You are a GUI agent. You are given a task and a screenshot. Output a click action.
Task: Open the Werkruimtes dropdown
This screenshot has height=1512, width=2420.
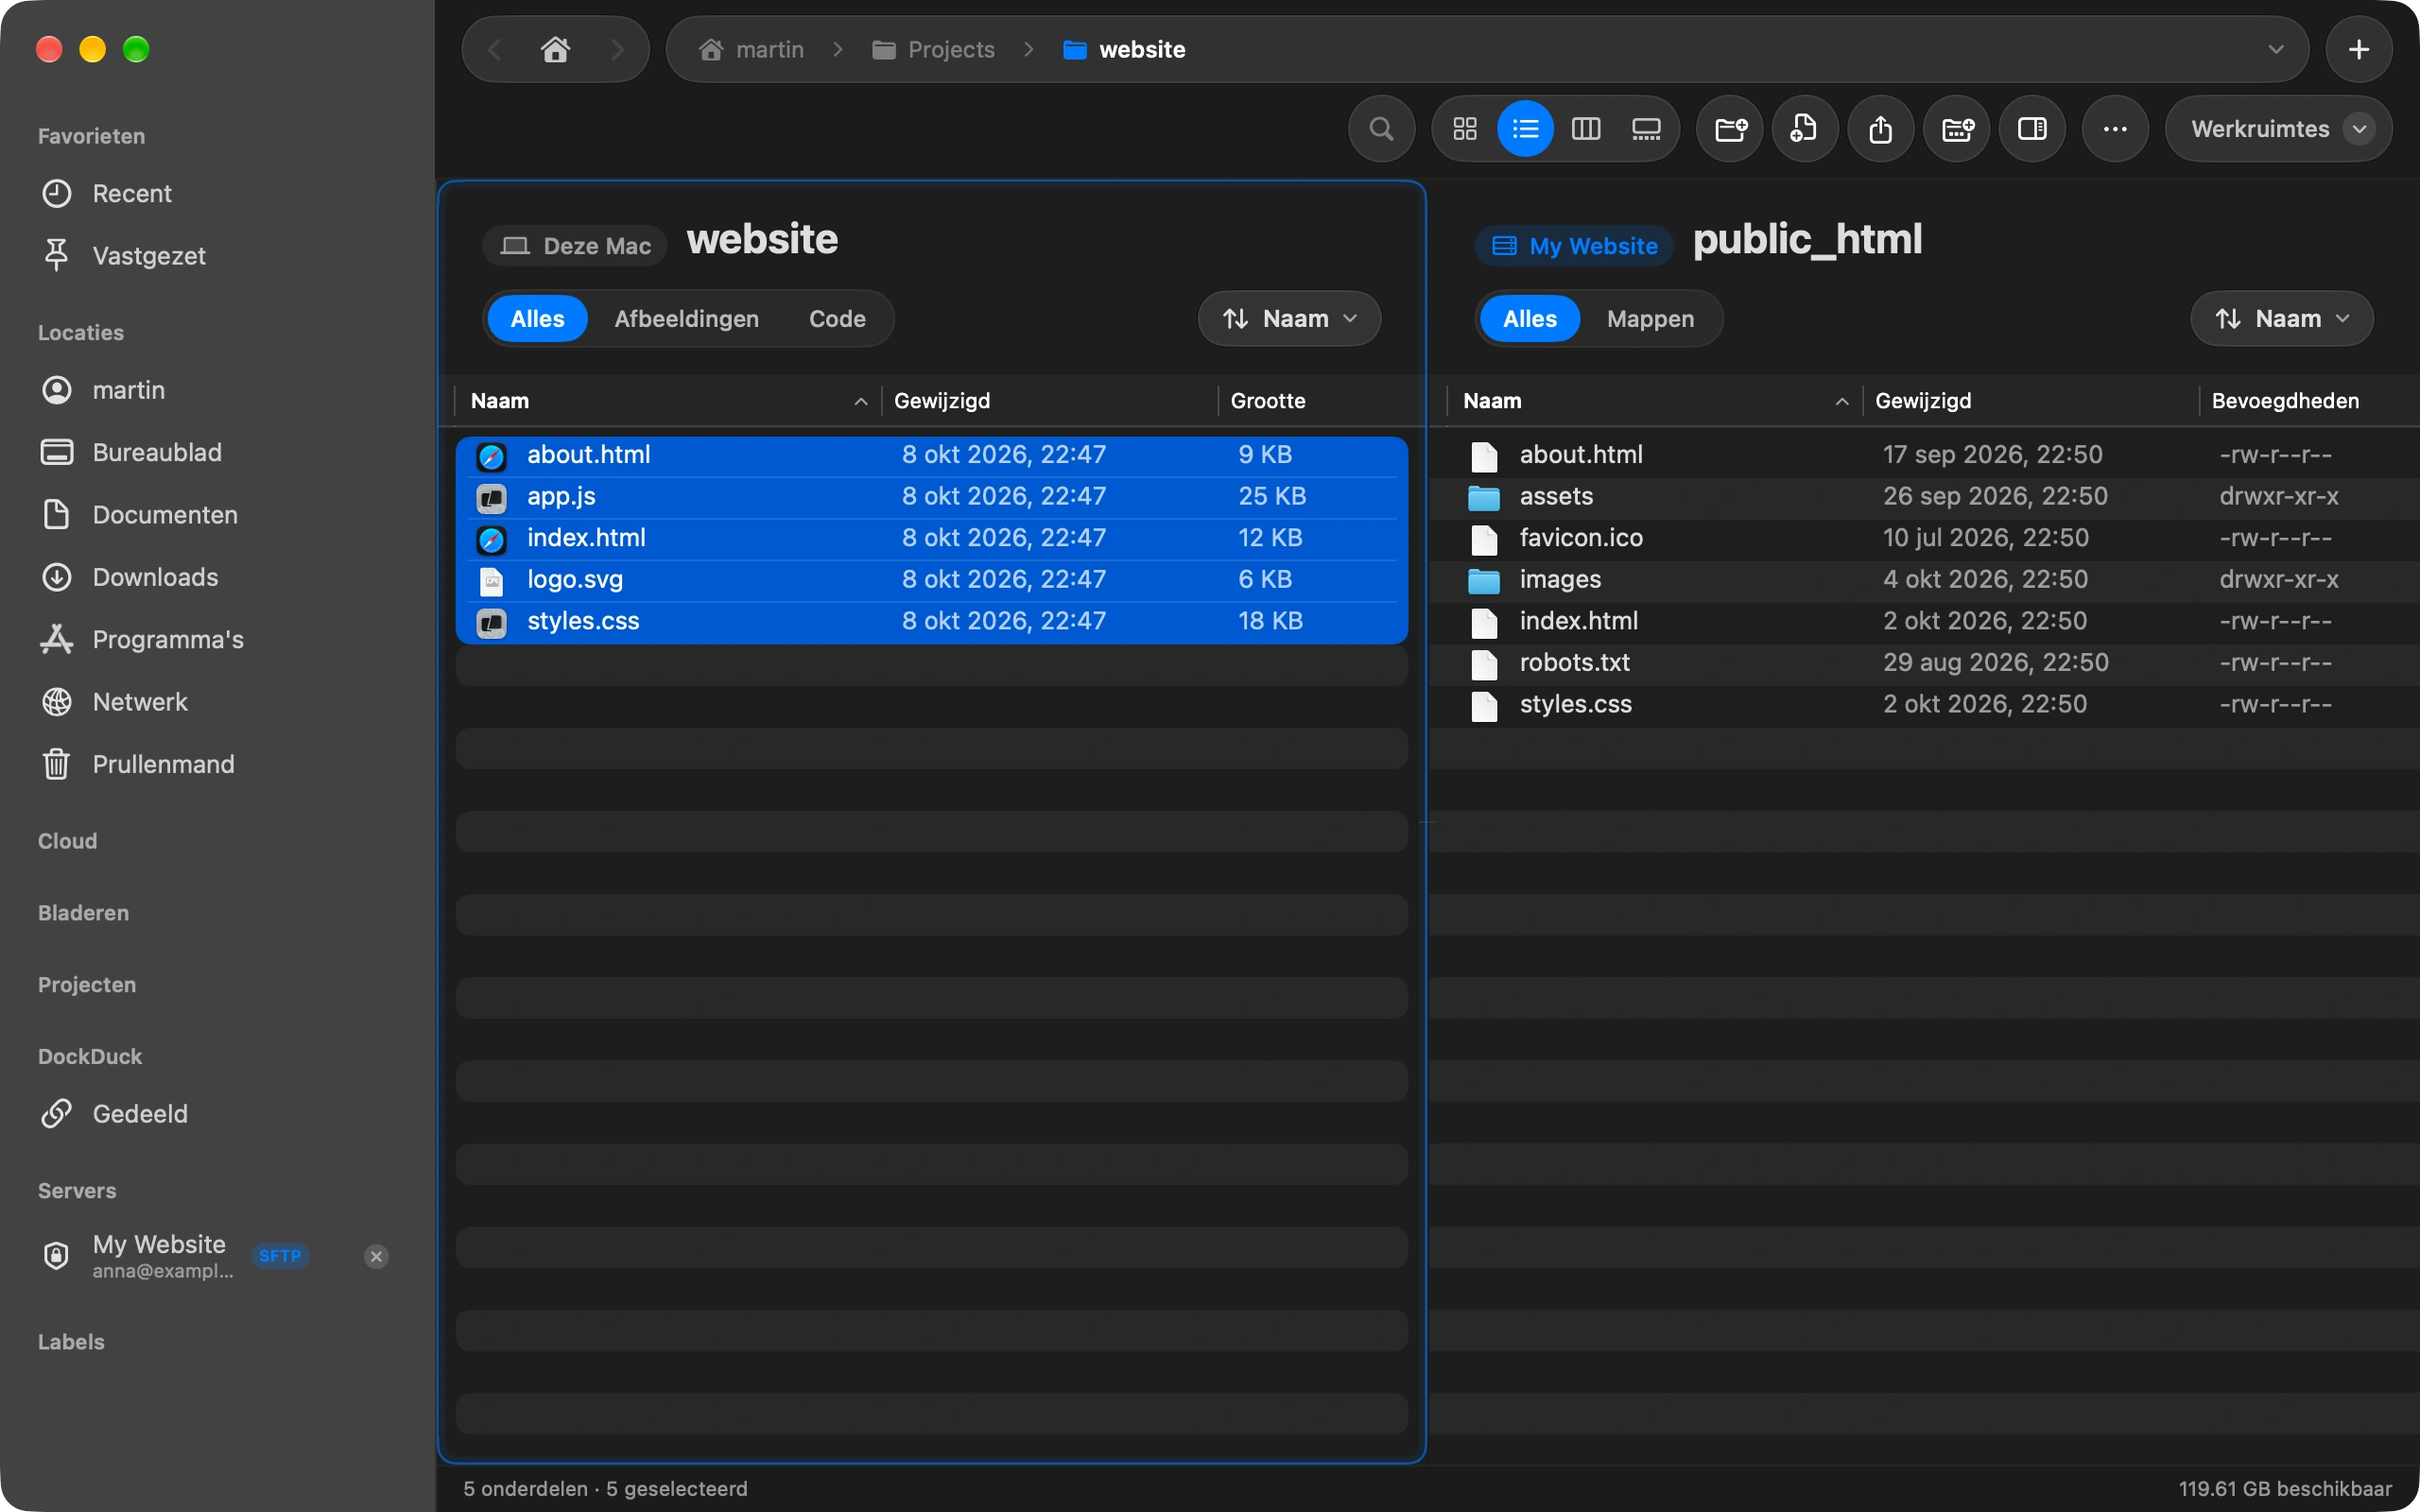[2278, 129]
